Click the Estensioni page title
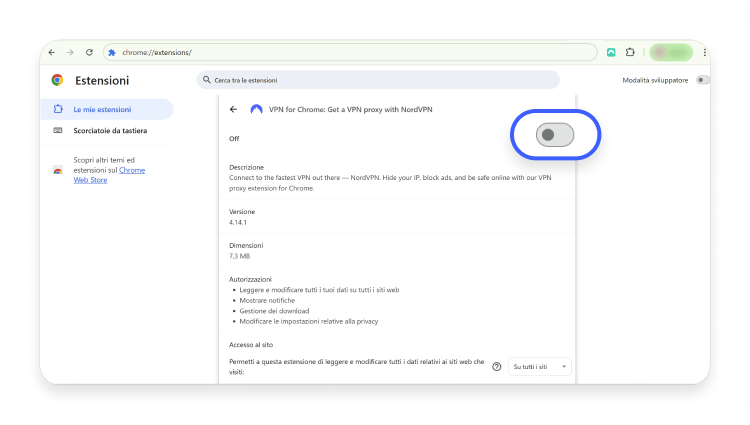 102,80
